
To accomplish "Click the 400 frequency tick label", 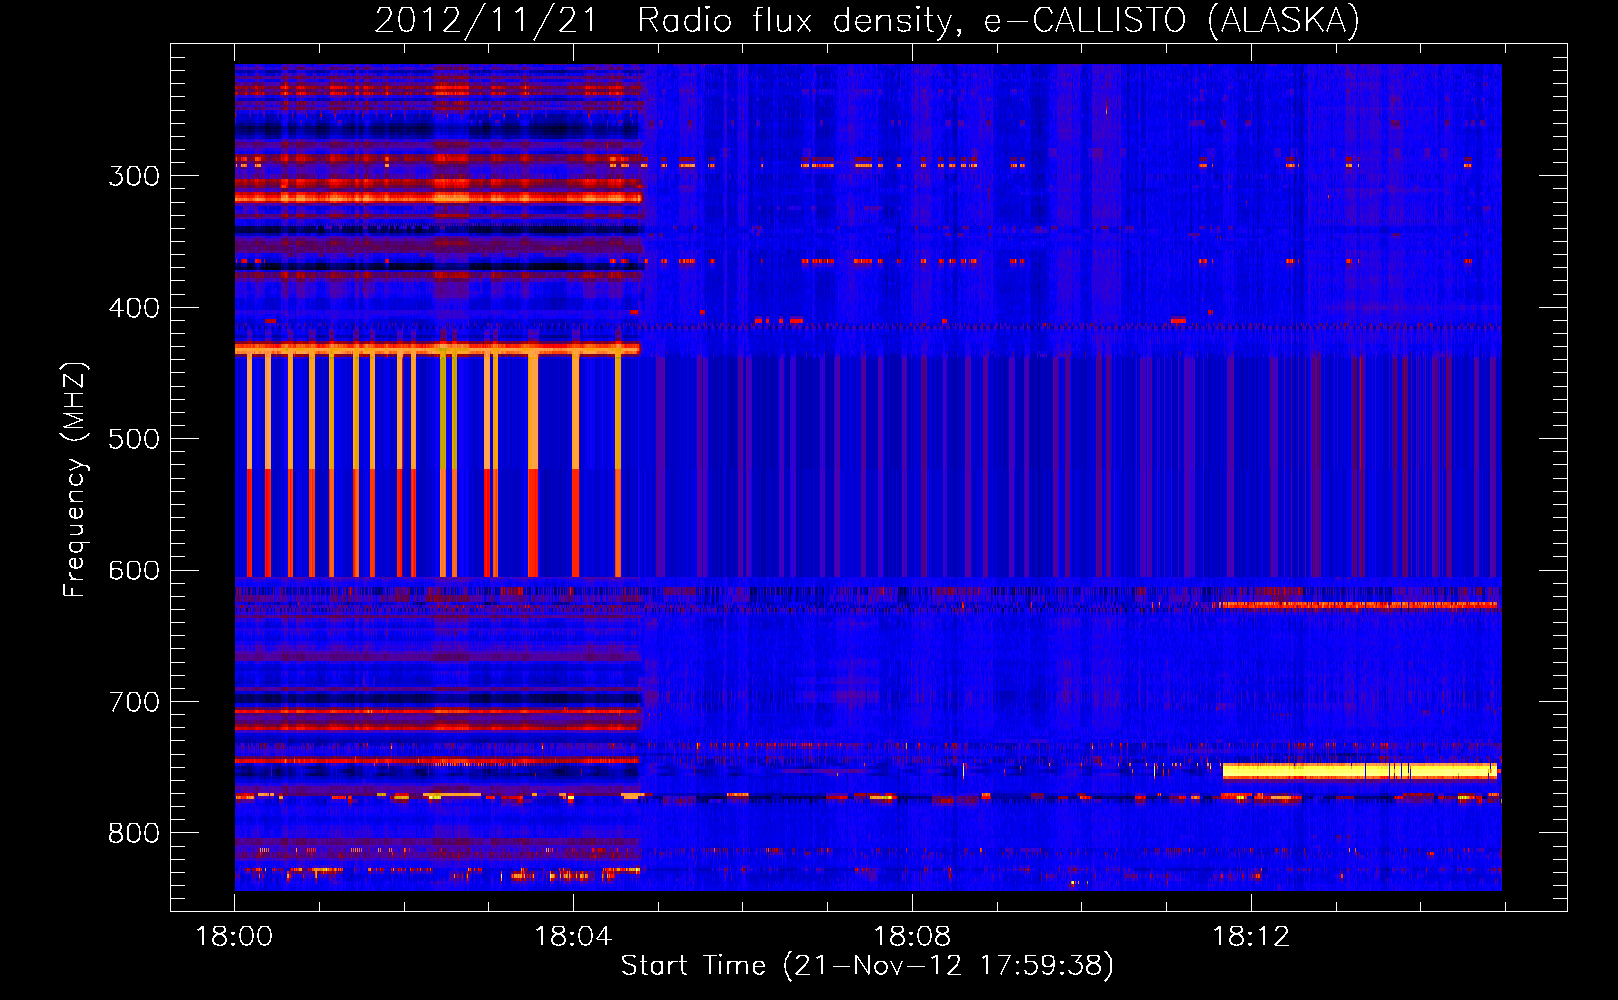I will click(134, 308).
